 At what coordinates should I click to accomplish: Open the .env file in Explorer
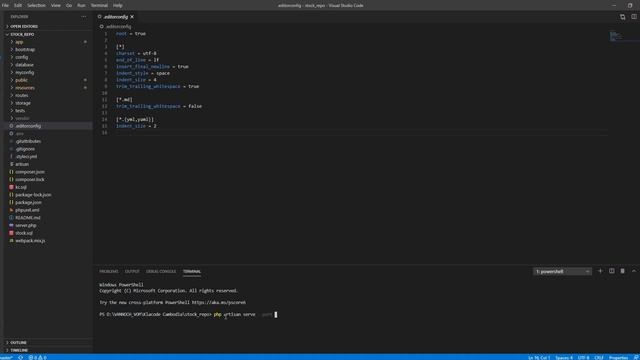coord(20,133)
